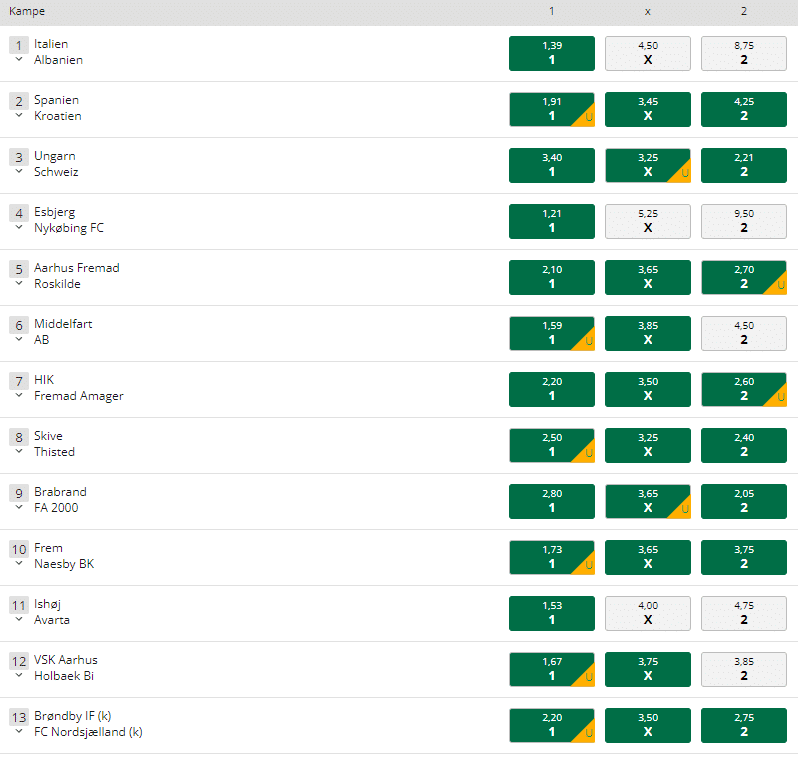Expand the chevron under match 10 Frem
The height and width of the screenshot is (762, 798).
(19, 563)
